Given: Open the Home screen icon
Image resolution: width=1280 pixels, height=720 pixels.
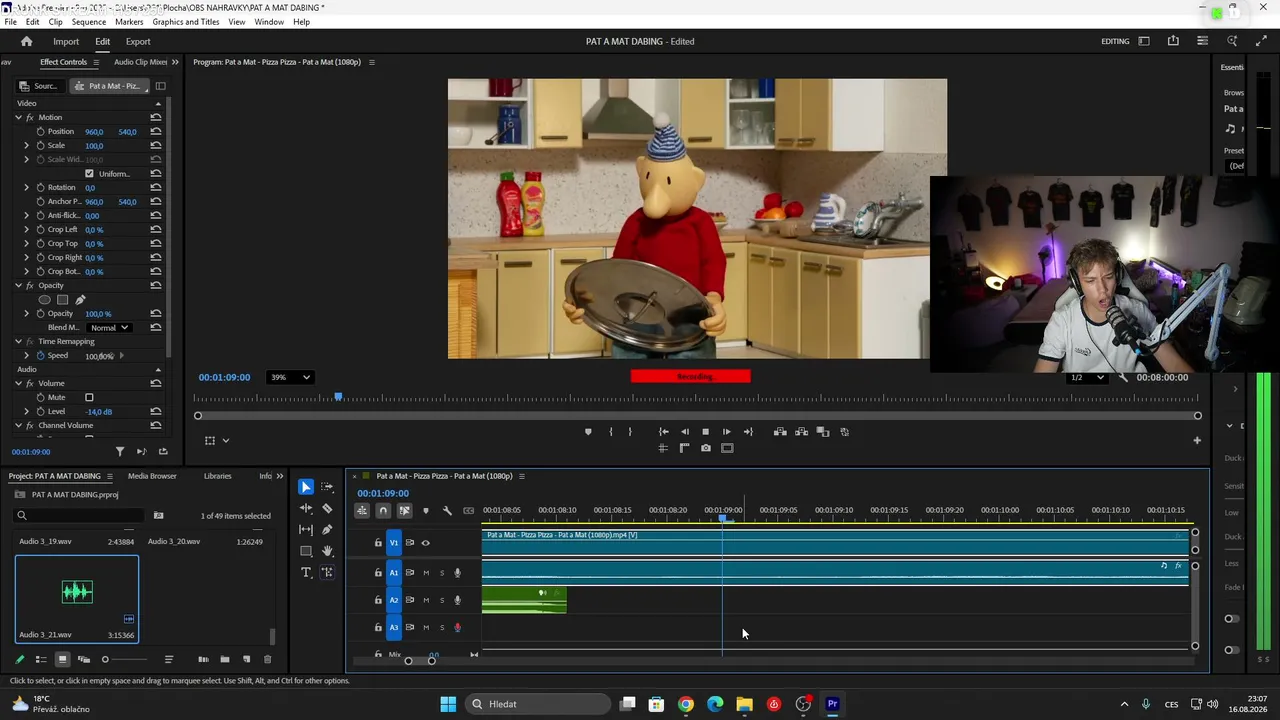Looking at the screenshot, I should [27, 41].
